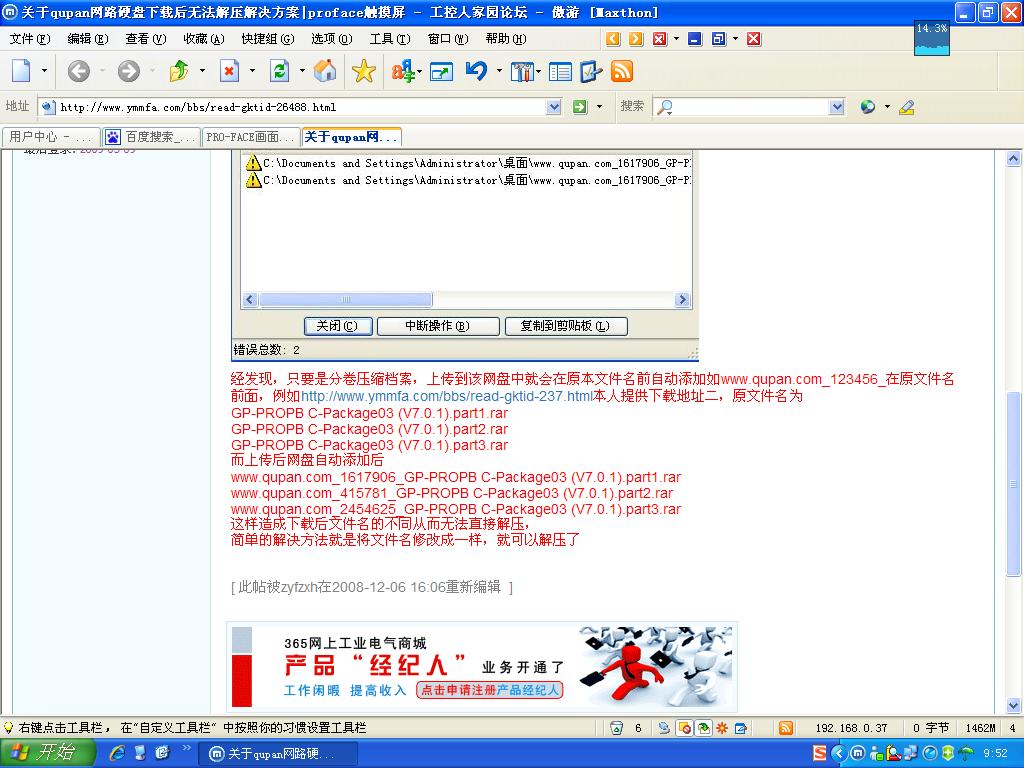Click the Stop loading icon
Viewport: 1024px width, 768px height.
(229, 71)
